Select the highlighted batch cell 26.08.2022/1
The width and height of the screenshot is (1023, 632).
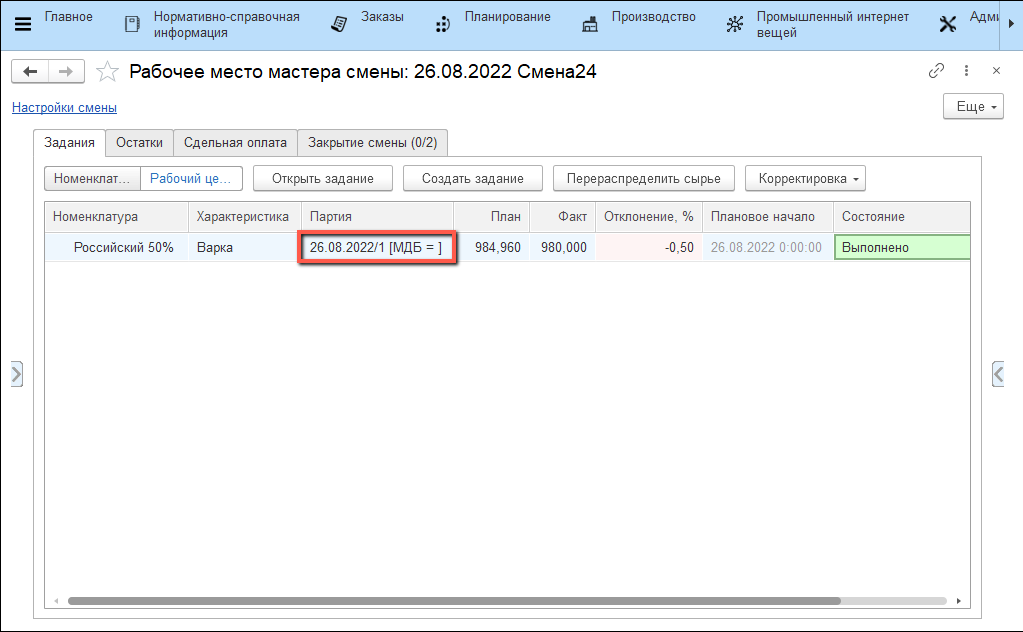tap(377, 247)
